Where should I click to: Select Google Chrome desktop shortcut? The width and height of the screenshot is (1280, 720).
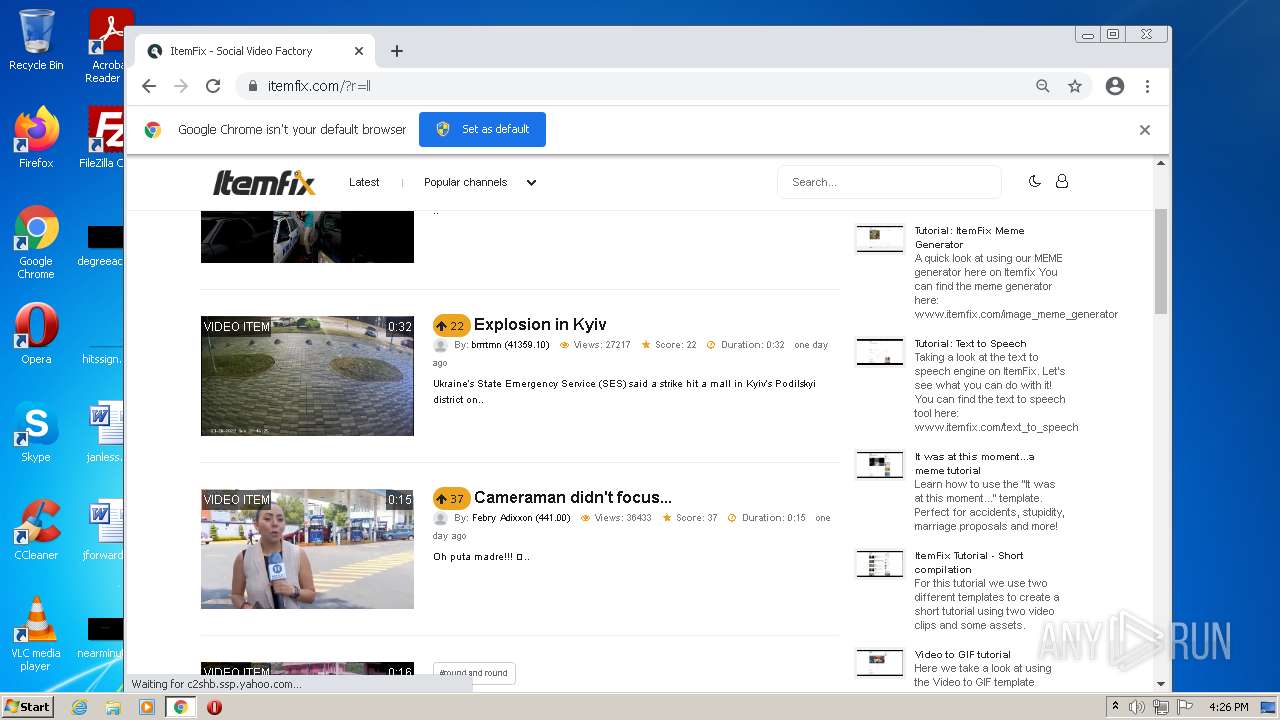pyautogui.click(x=36, y=243)
